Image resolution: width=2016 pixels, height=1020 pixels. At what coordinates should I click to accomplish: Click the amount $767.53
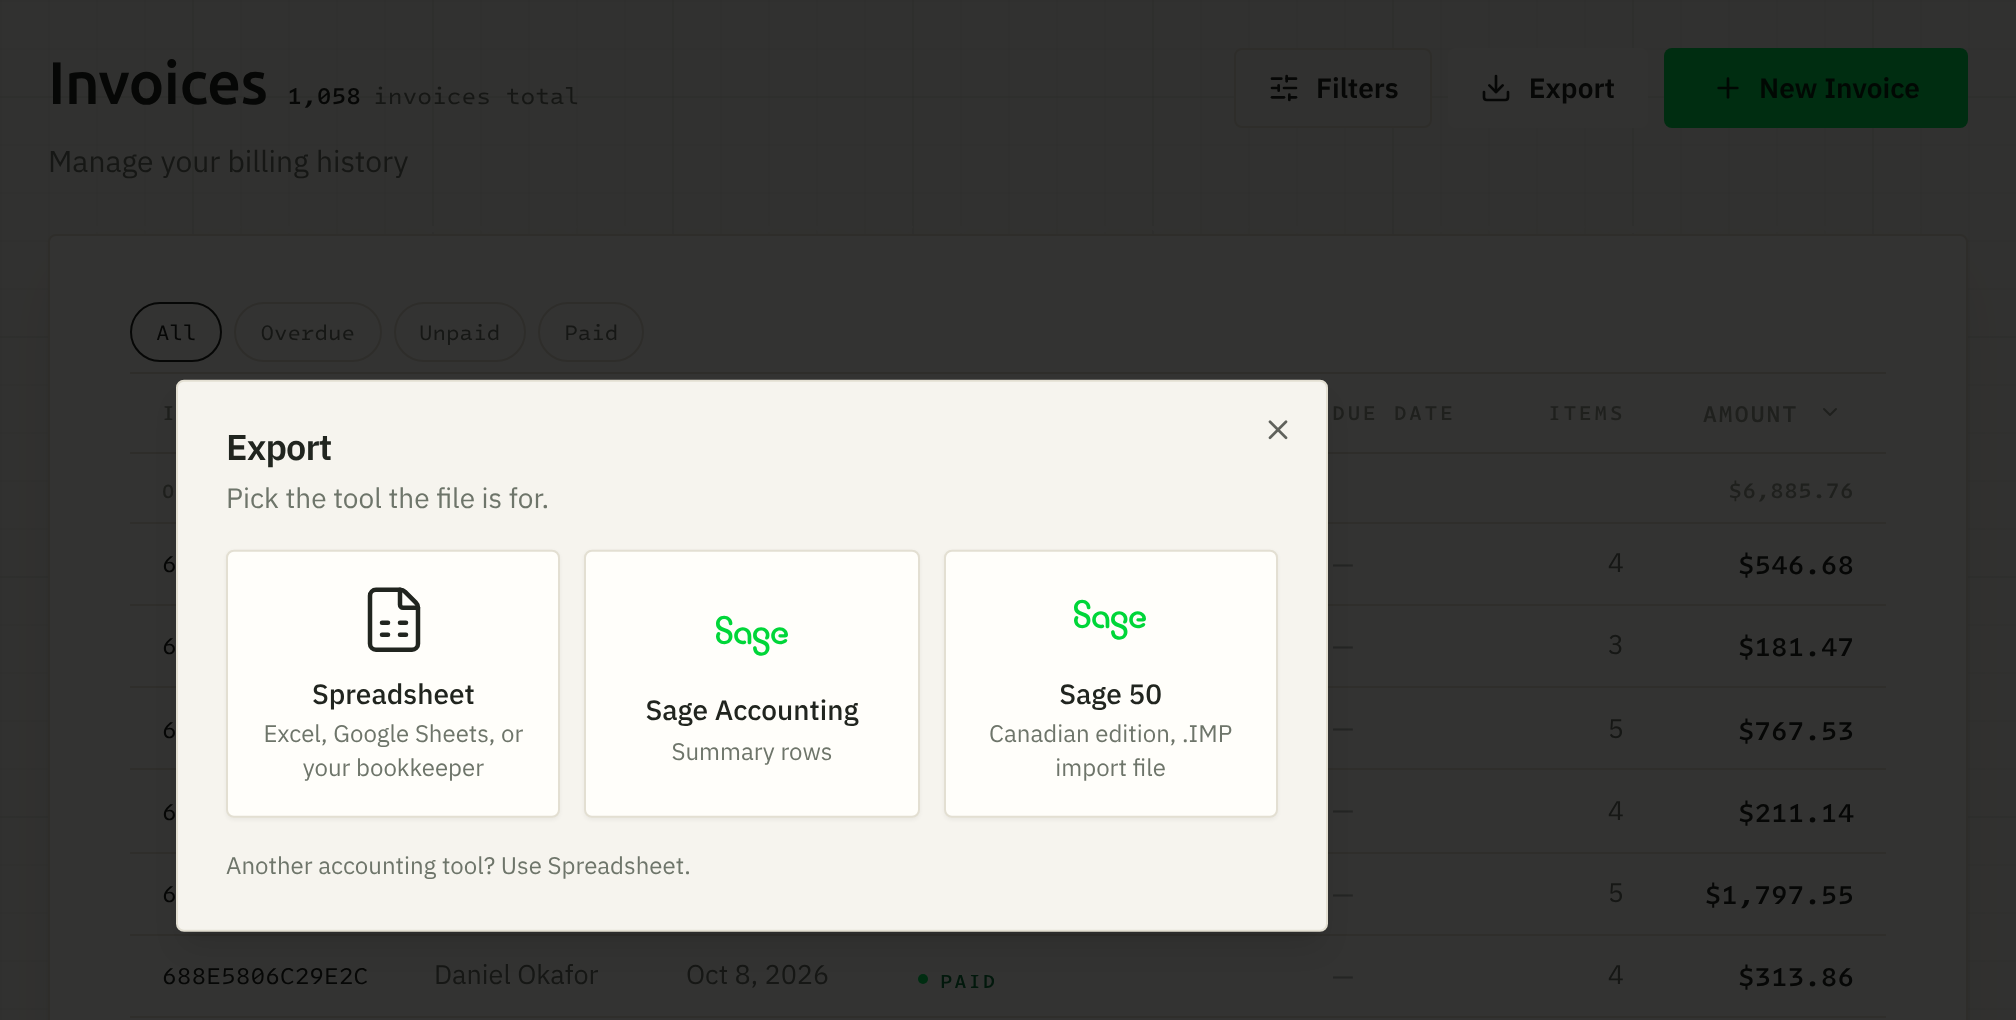click(1796, 731)
